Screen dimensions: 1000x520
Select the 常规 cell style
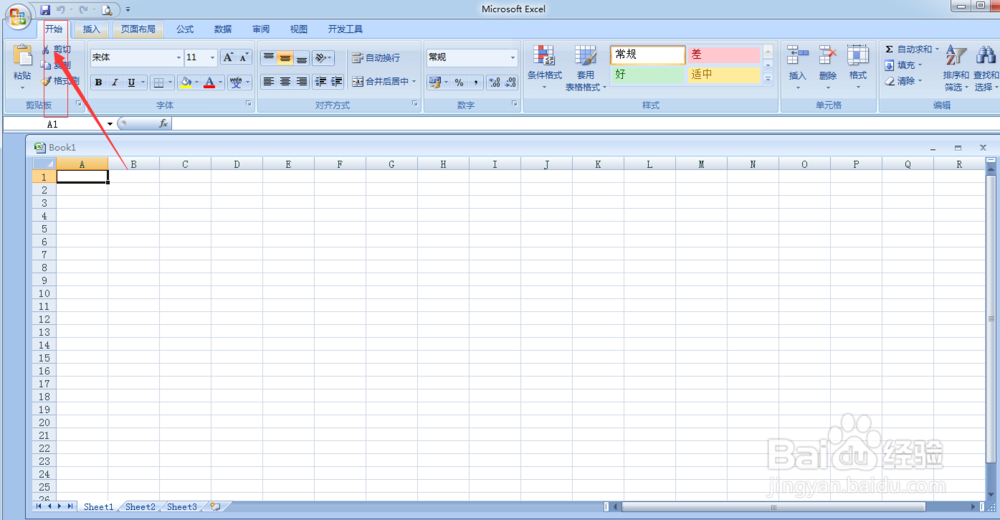(647, 55)
